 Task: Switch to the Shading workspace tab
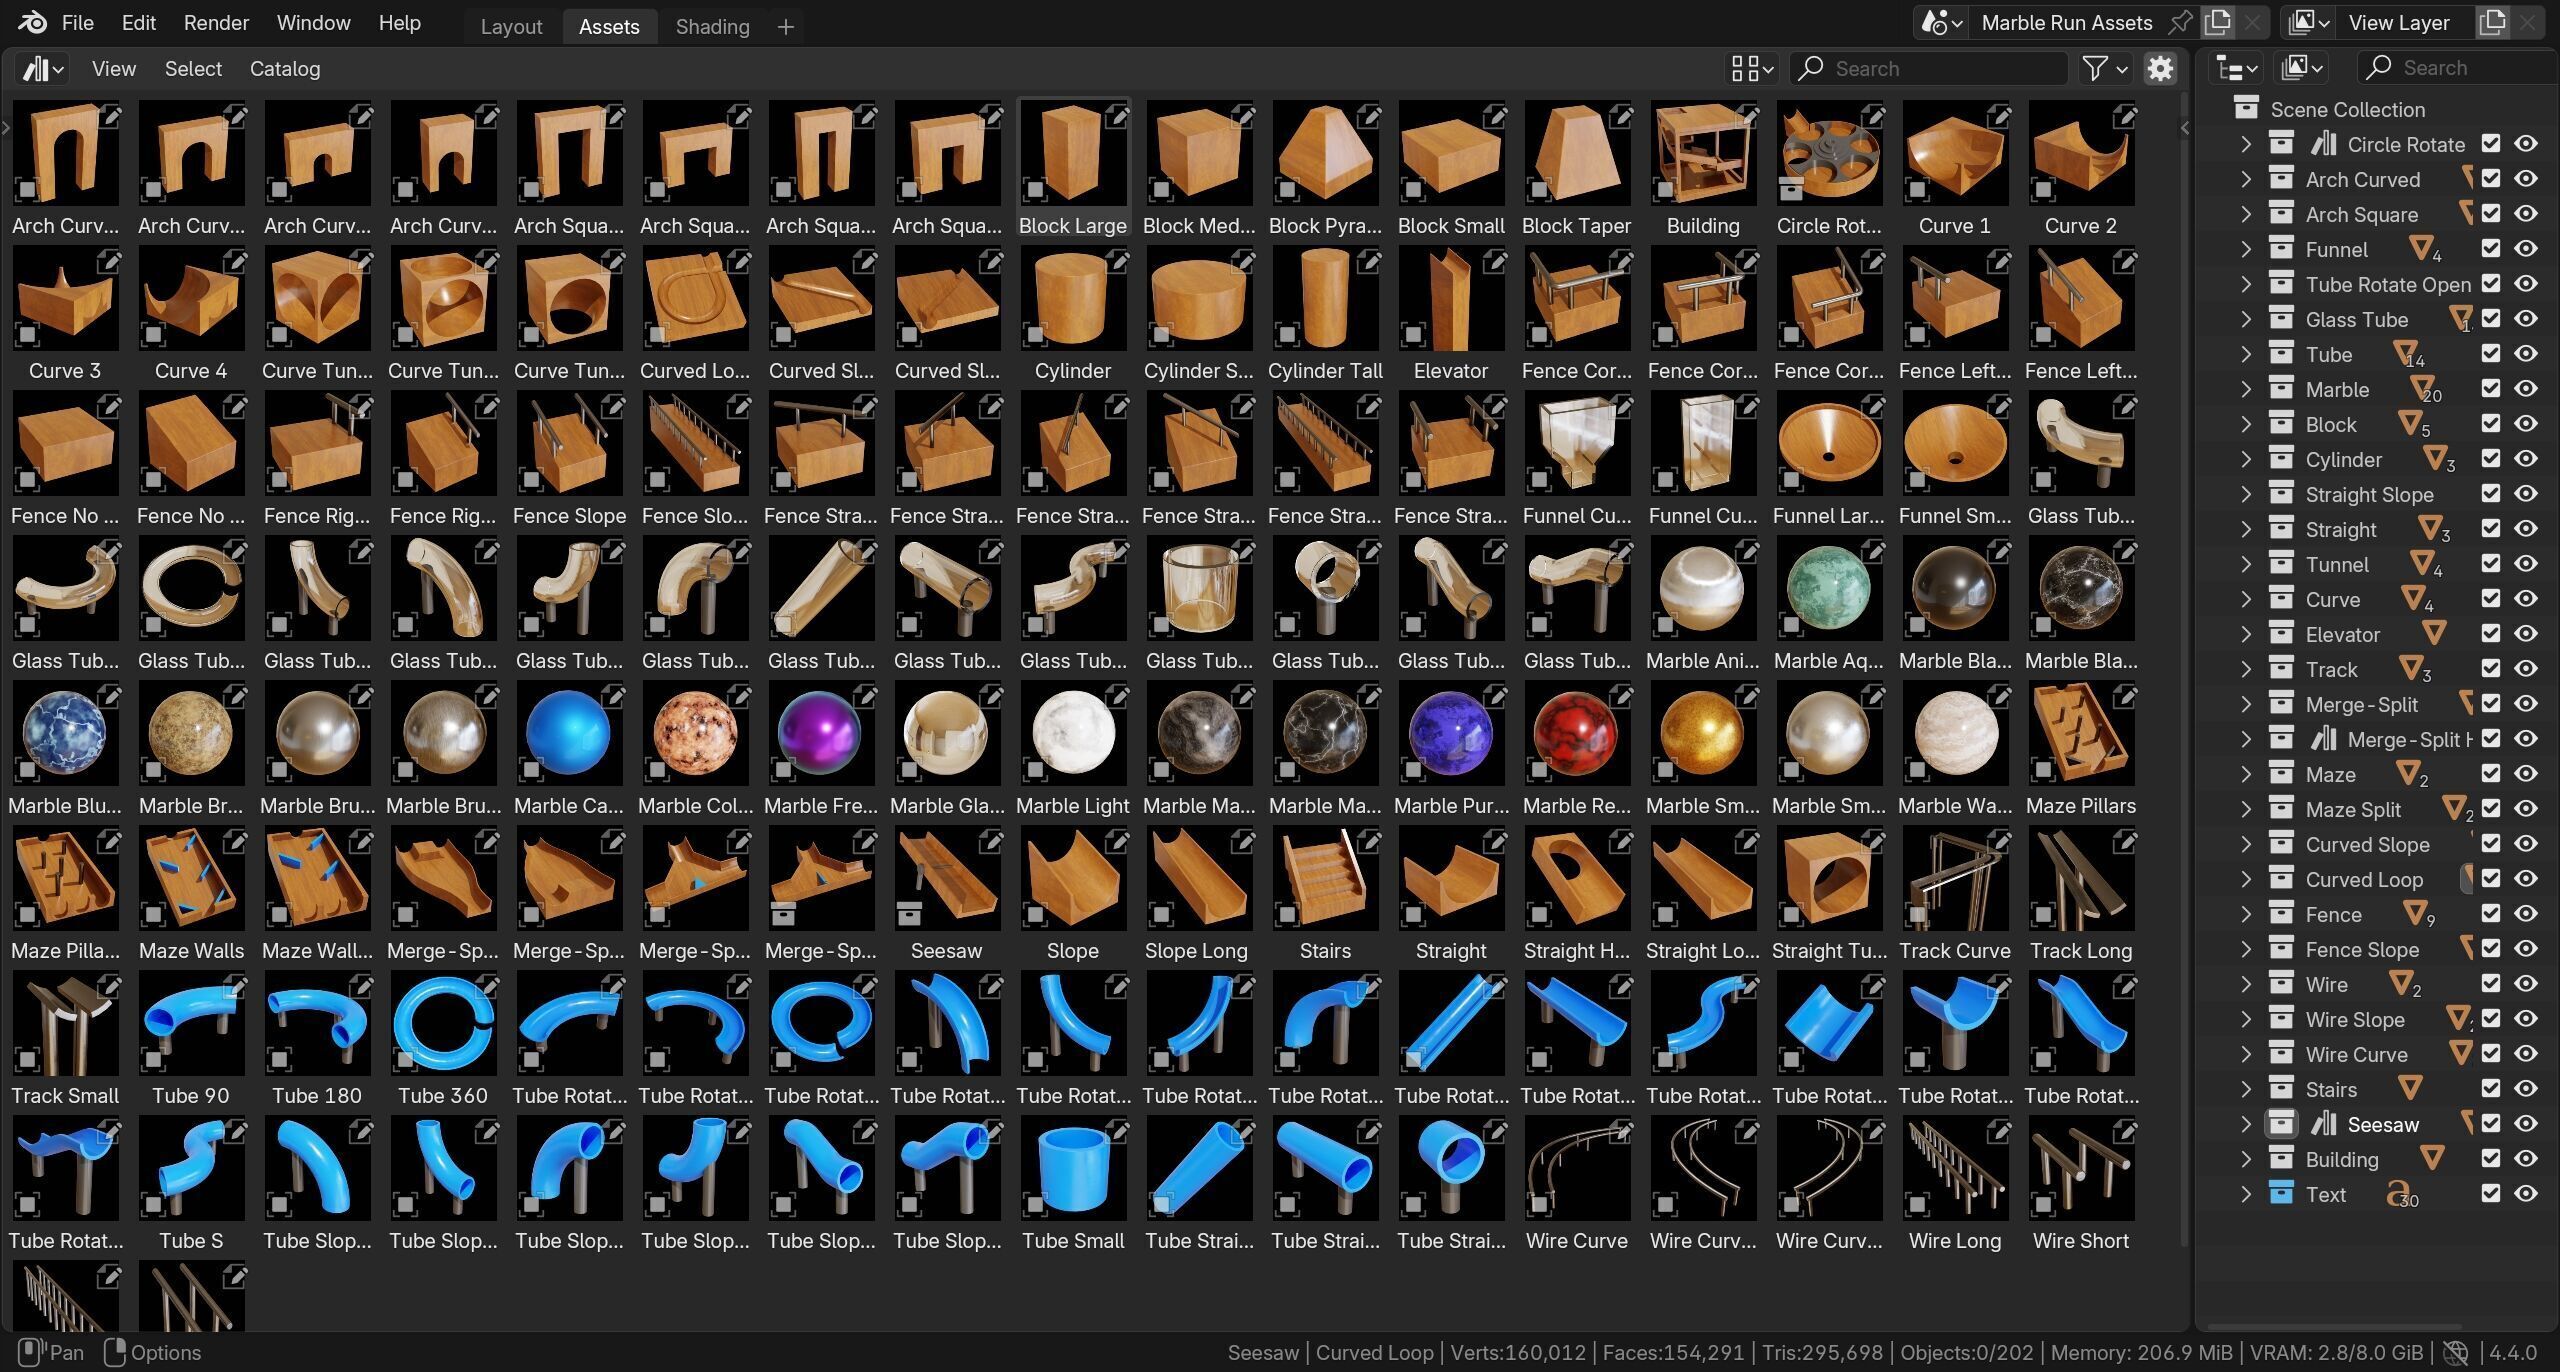[712, 27]
